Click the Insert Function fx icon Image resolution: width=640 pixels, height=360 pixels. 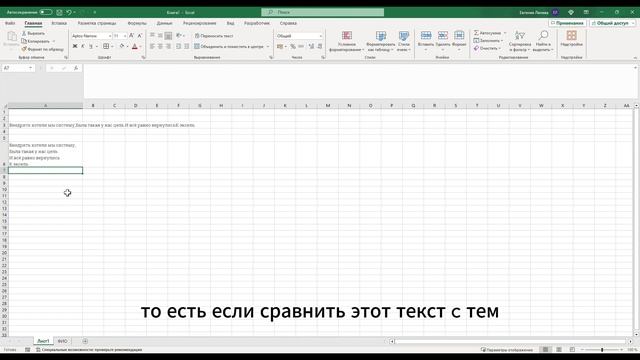pos(76,68)
